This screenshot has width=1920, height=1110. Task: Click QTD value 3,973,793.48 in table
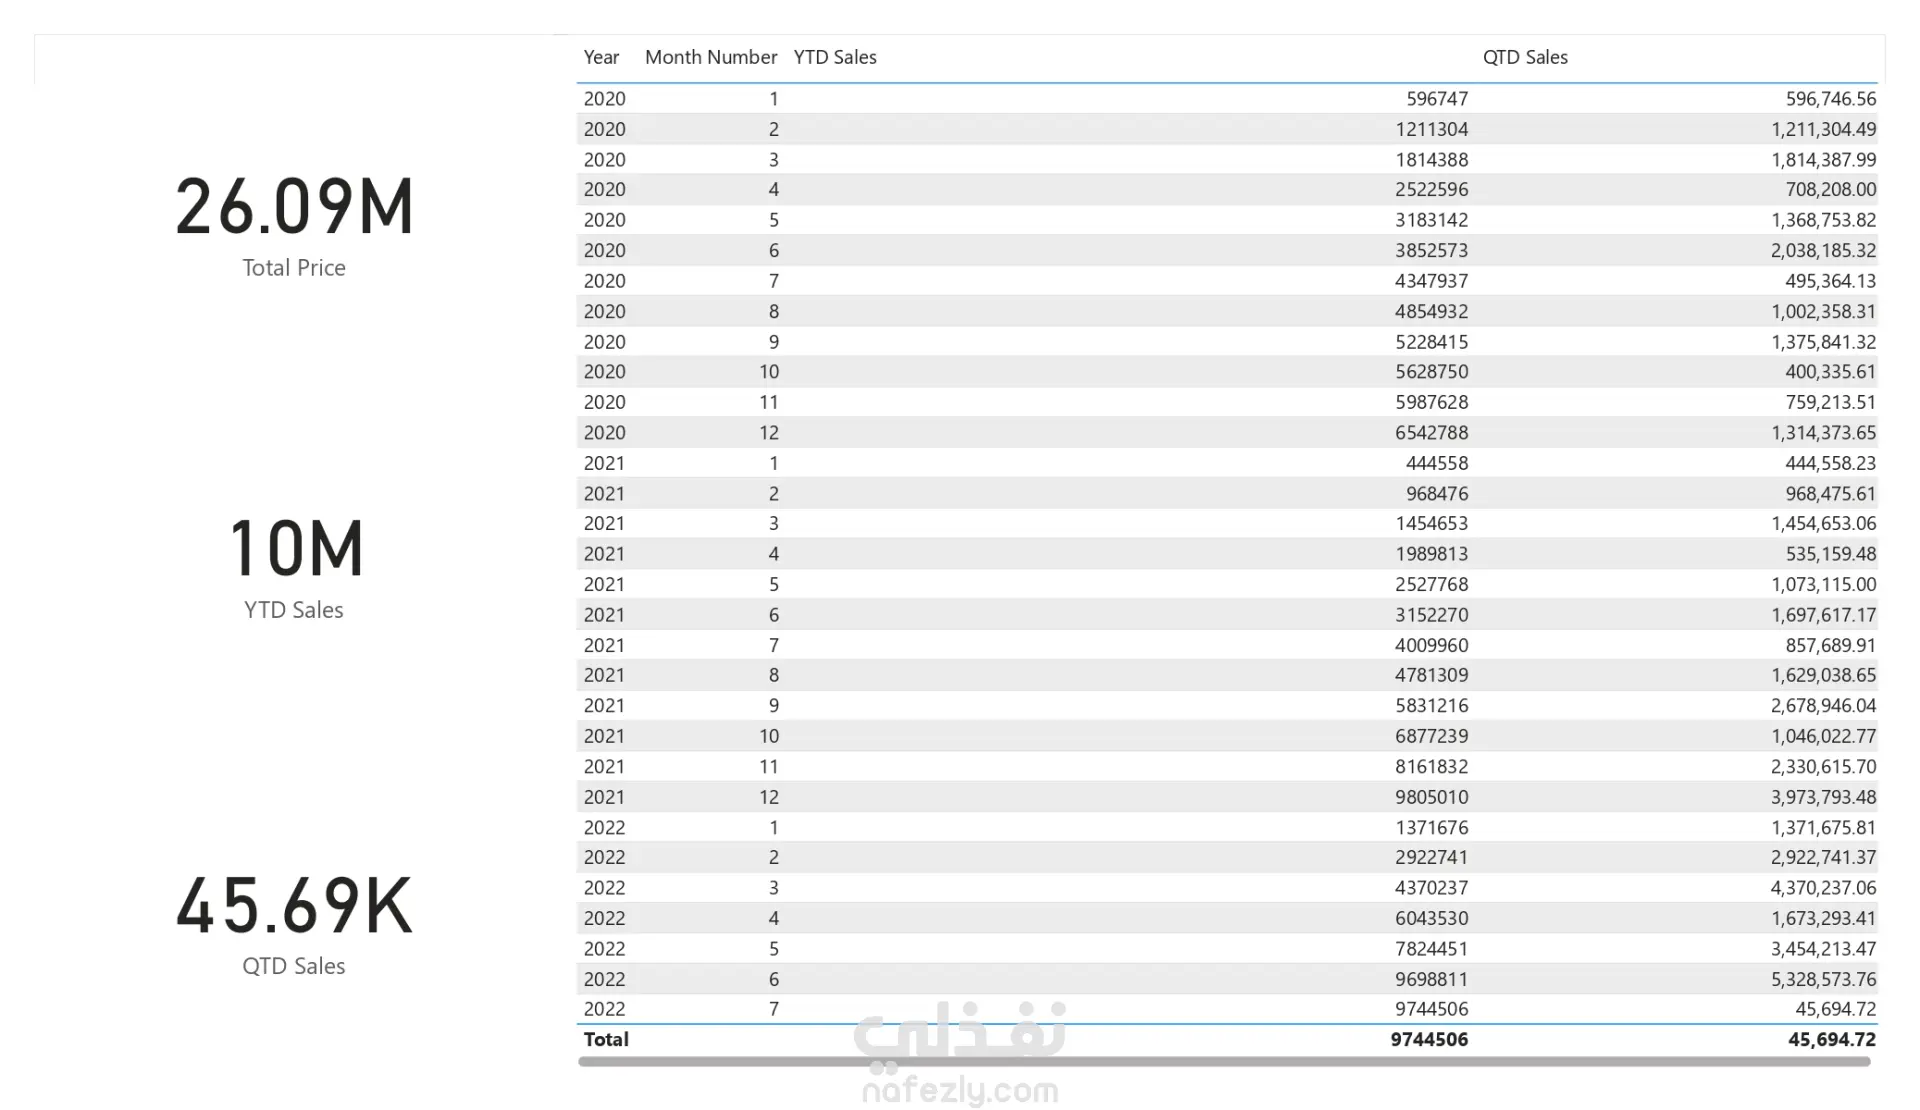[1822, 797]
